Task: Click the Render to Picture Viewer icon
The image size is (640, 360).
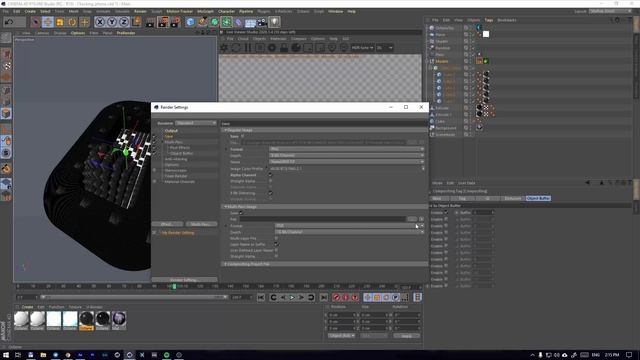Action: pyautogui.click(x=163, y=22)
